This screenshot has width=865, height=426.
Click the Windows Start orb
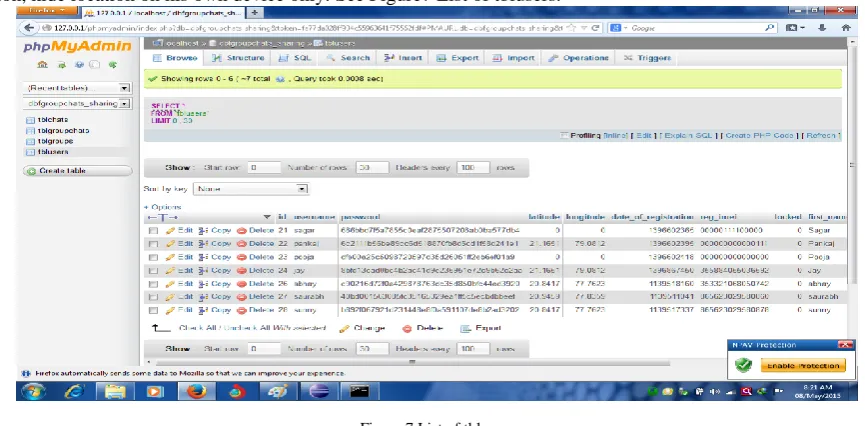click(x=34, y=391)
